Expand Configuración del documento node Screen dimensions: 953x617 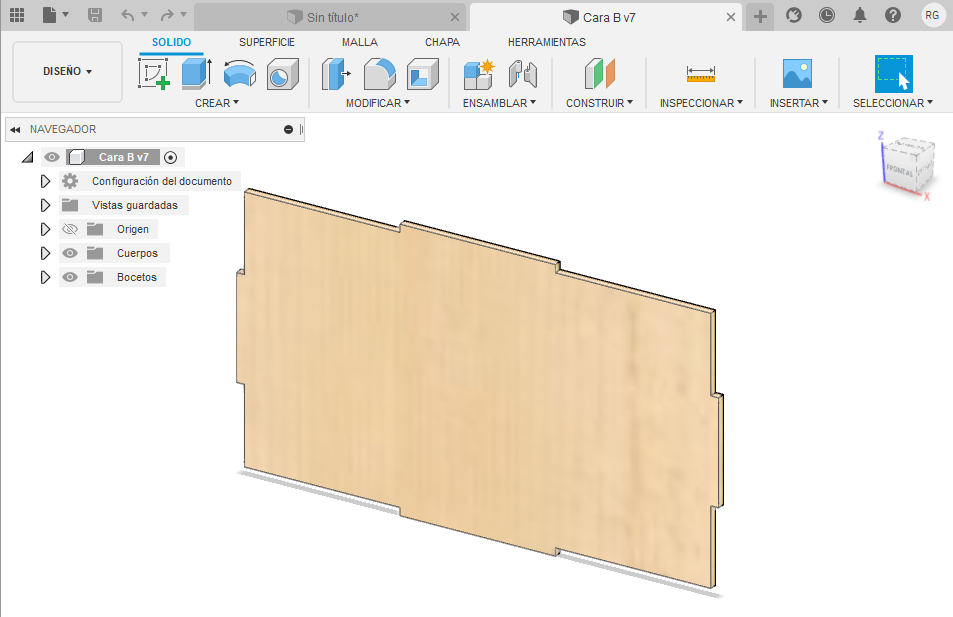click(45, 181)
